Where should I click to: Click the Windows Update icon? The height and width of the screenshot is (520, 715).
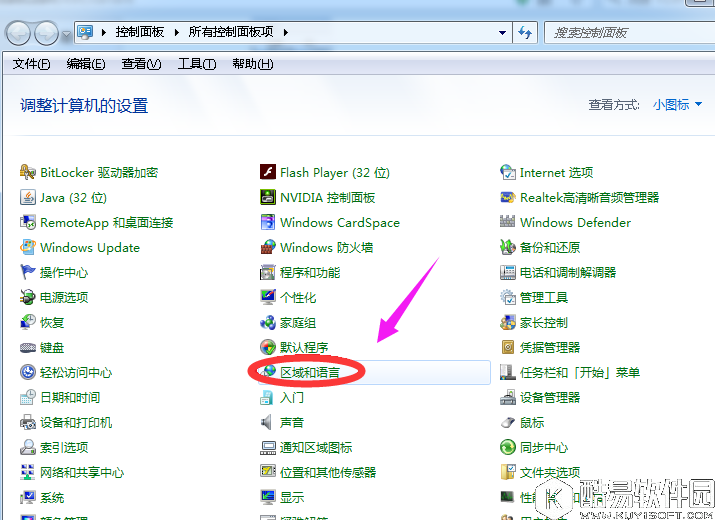click(27, 247)
